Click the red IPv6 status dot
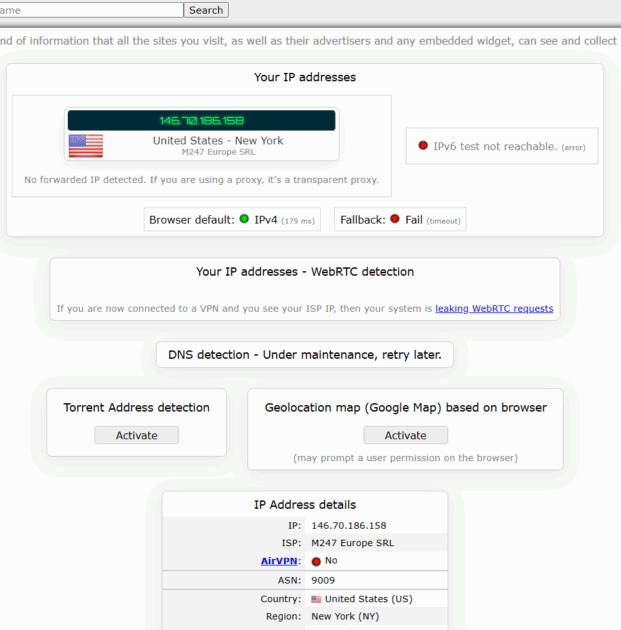621x630 pixels. pyautogui.click(x=423, y=147)
